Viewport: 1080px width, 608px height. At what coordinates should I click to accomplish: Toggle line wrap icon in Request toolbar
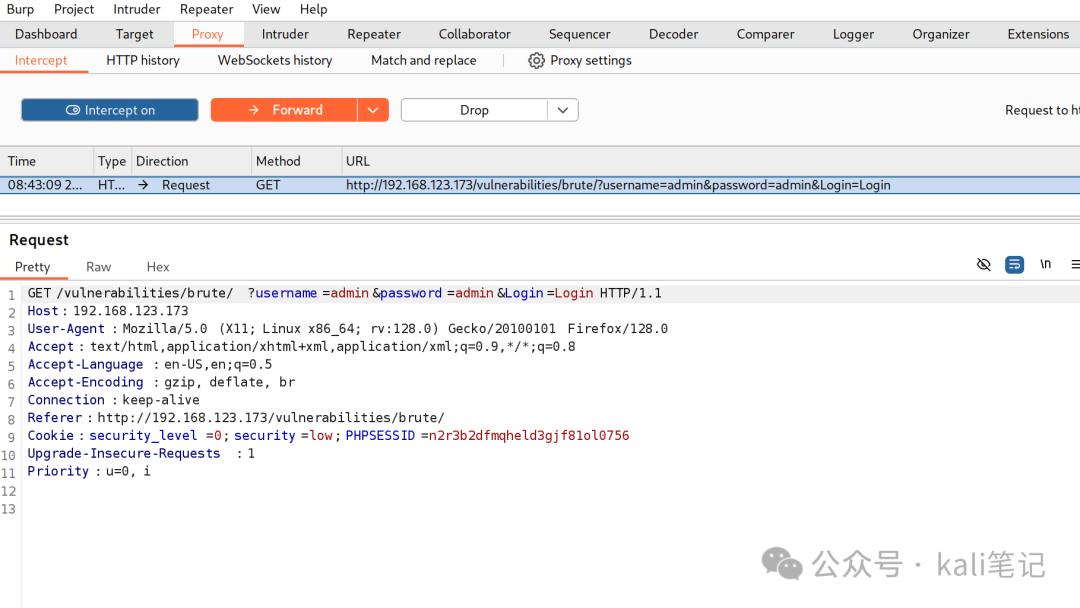click(1014, 264)
